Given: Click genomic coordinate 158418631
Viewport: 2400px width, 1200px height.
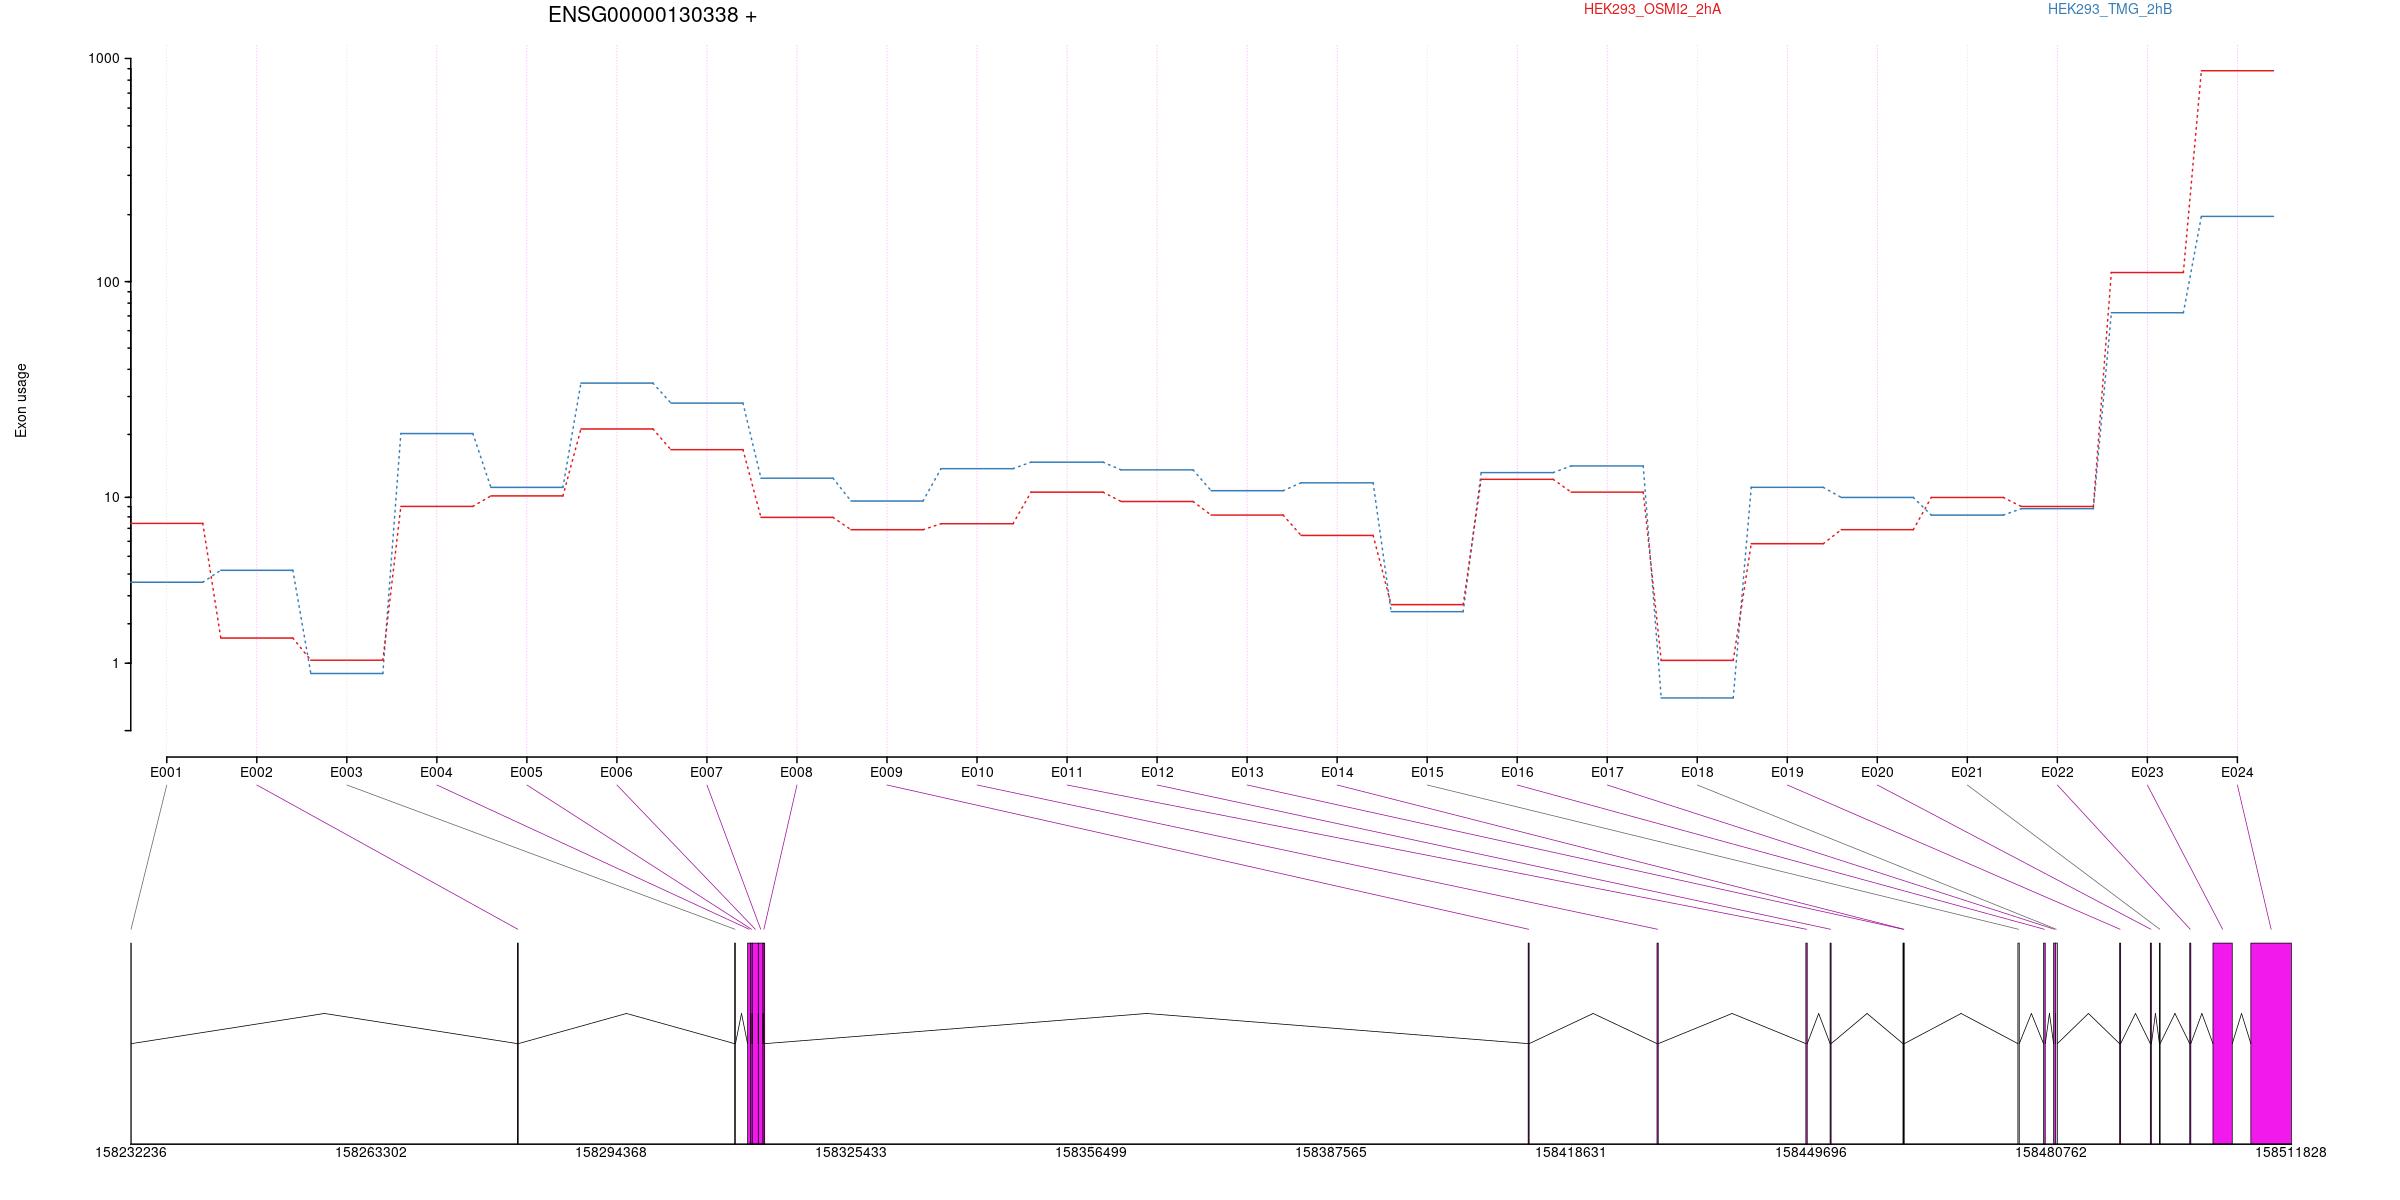Looking at the screenshot, I should 1571,1152.
